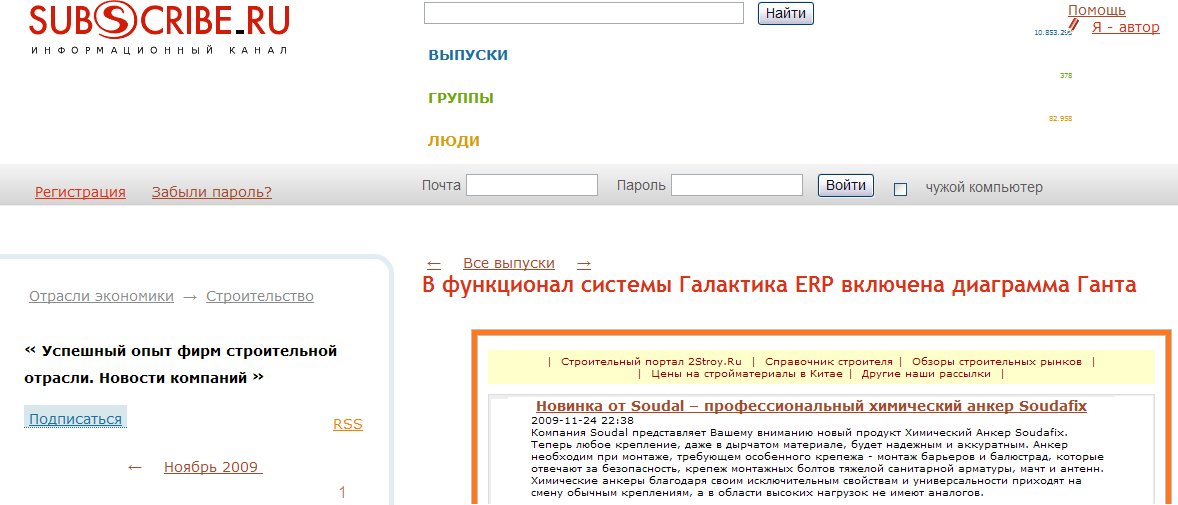Viewport: 1178px width, 505px height.
Task: Go to previous issue with left arrow
Action: 433,264
